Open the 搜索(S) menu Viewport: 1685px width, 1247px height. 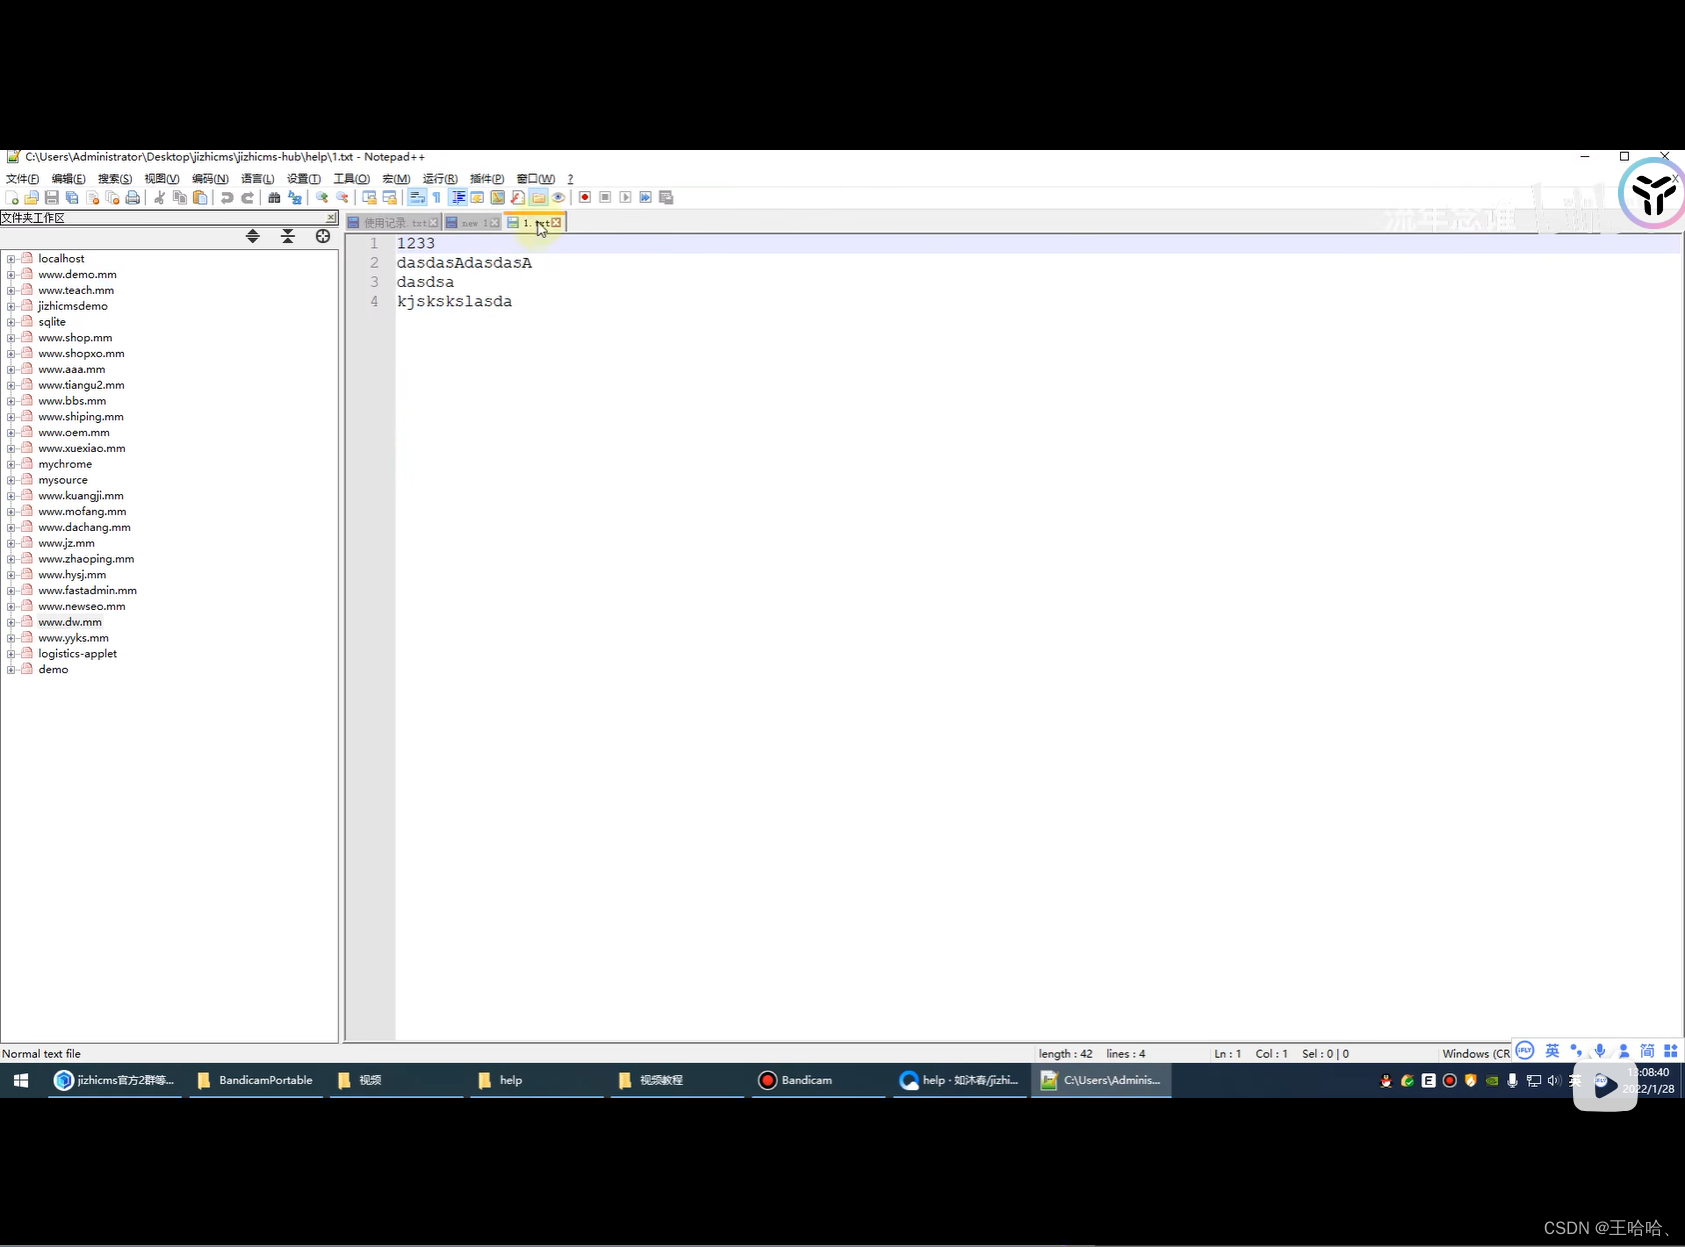tap(114, 179)
